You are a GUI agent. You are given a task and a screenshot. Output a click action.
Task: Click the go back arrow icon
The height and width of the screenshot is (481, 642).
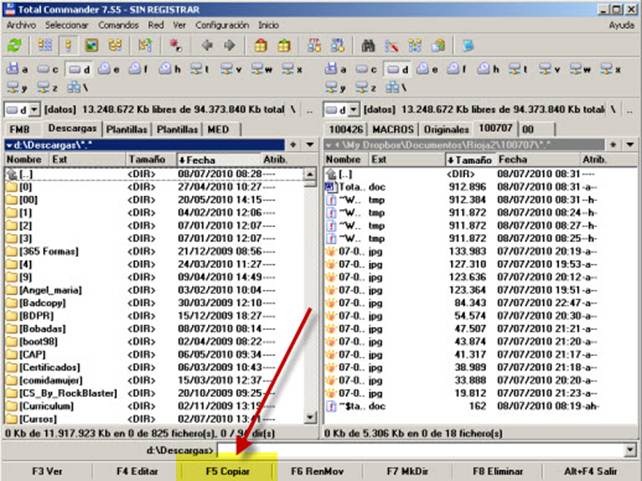tap(207, 45)
